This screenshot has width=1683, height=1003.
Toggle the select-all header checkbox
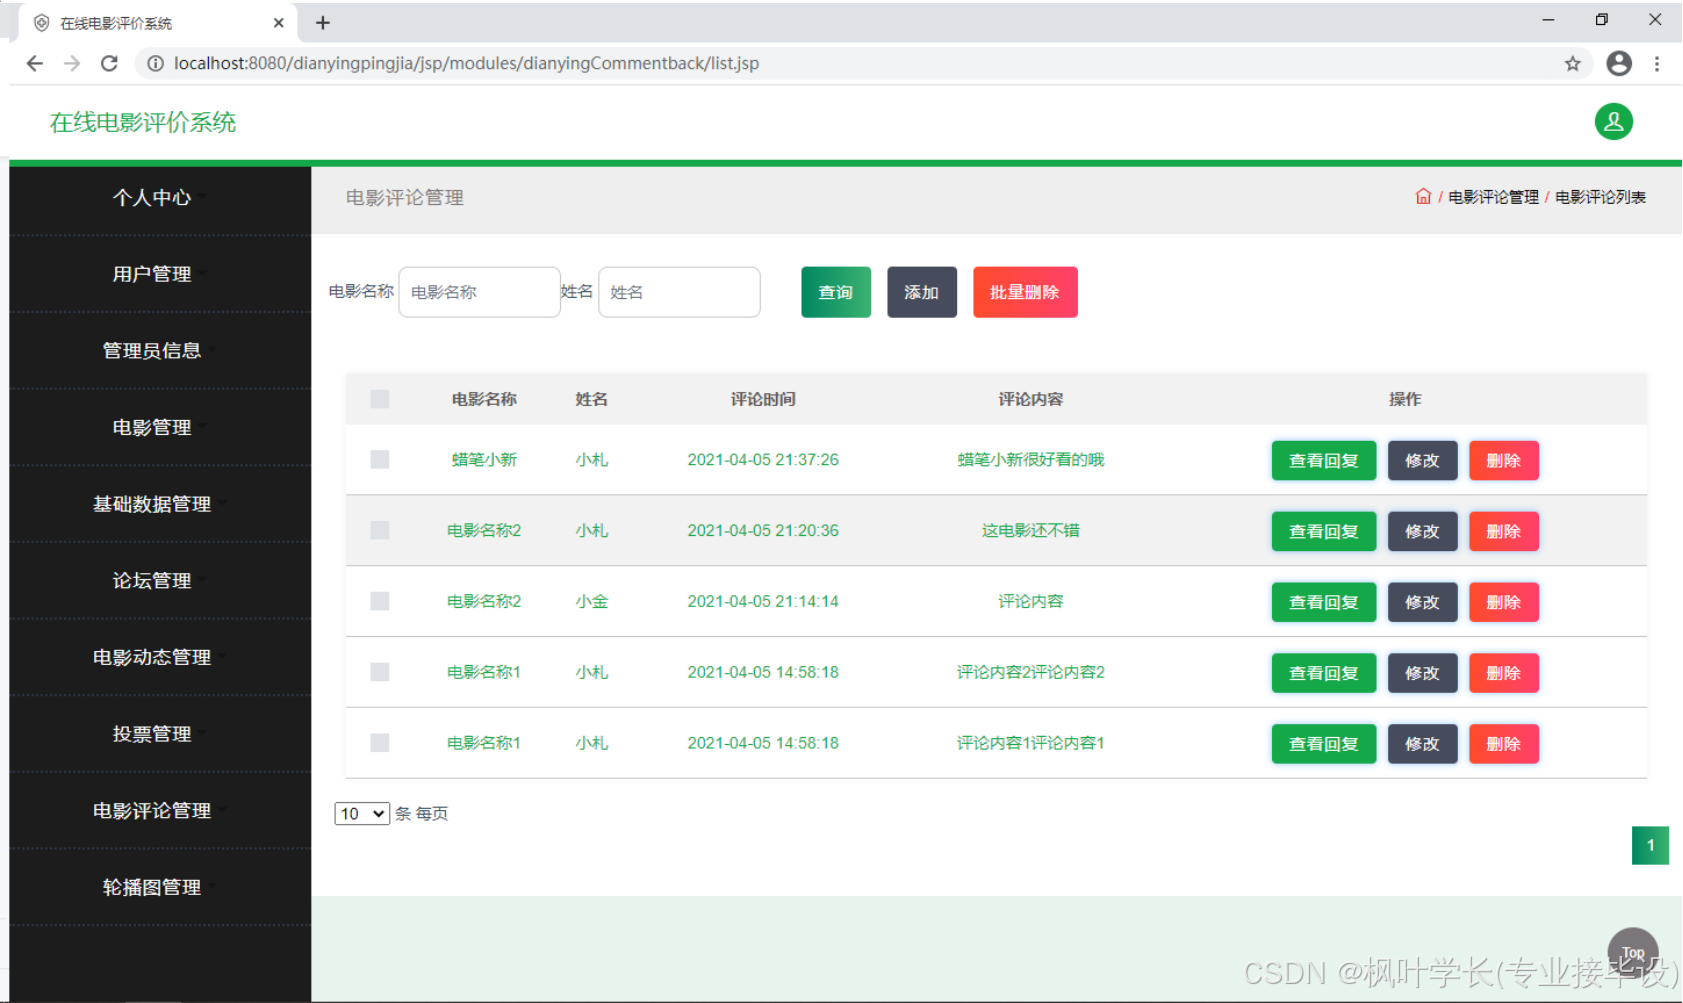pos(379,399)
